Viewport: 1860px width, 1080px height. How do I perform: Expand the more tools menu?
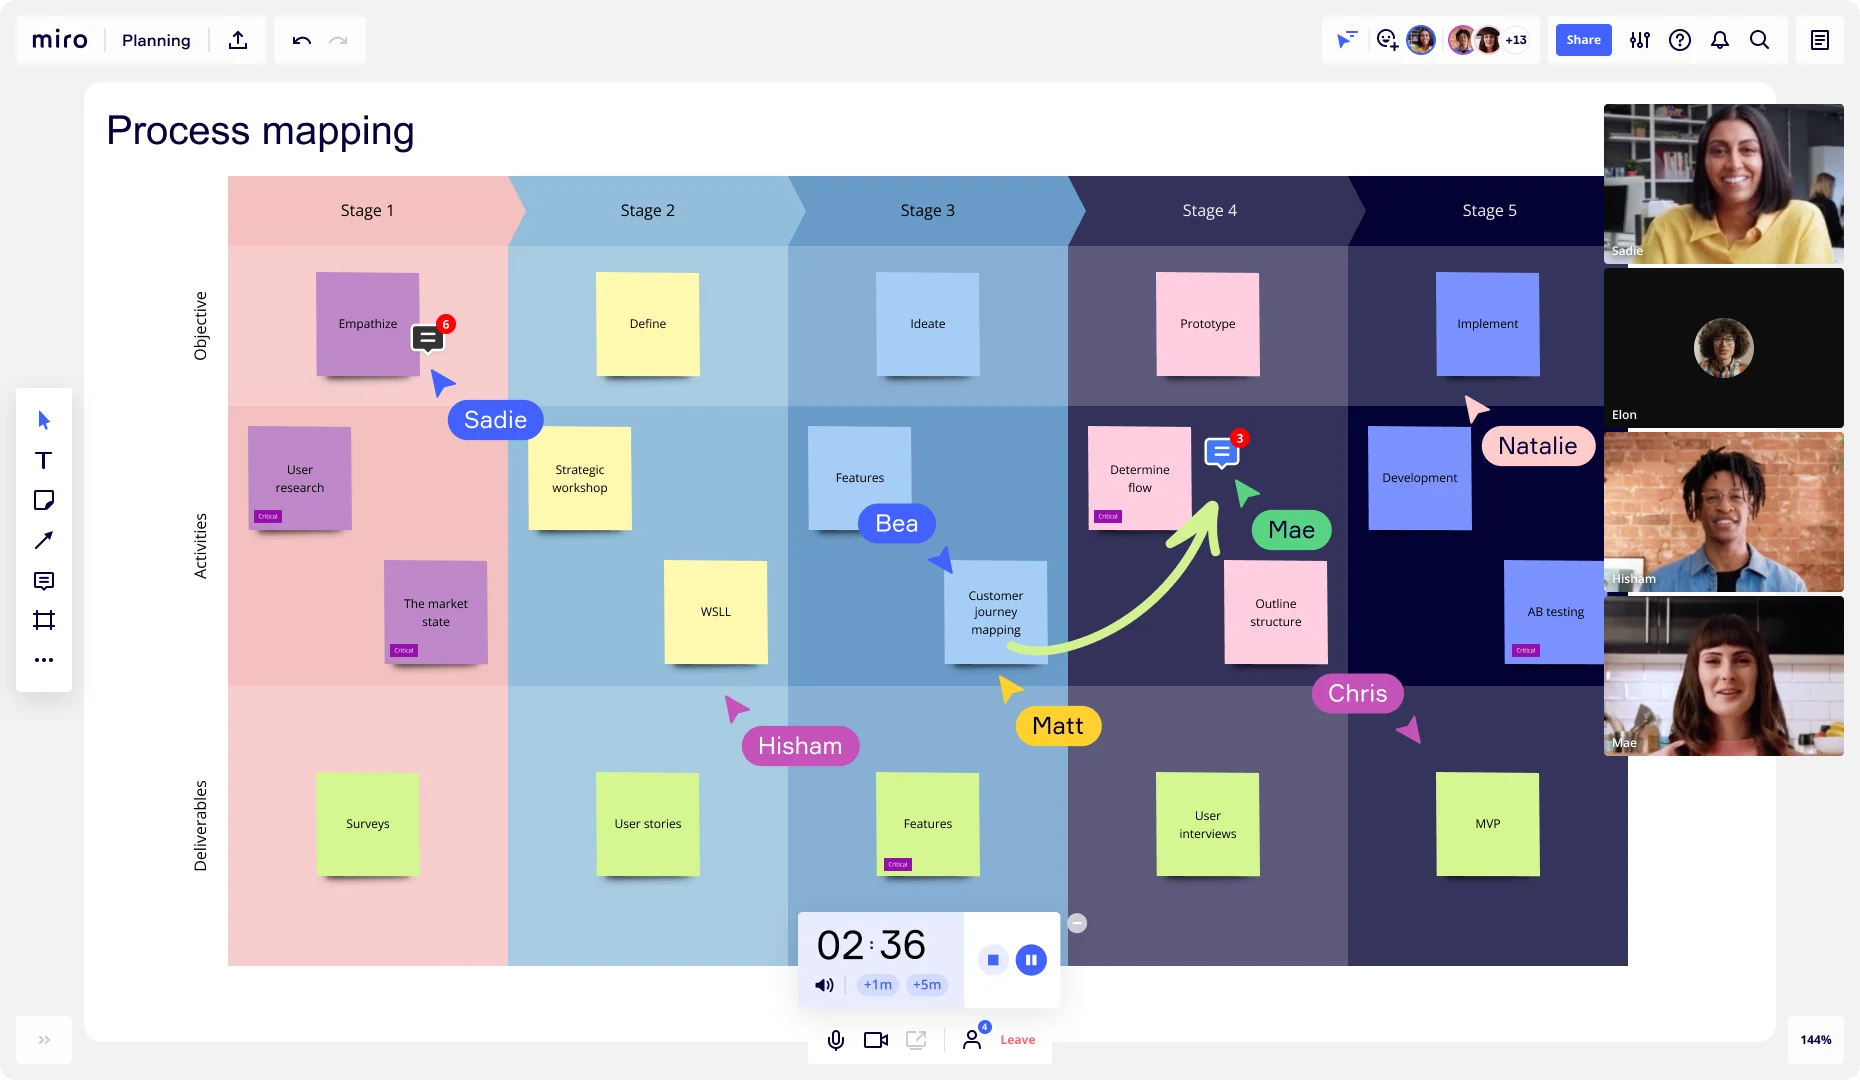coord(44,660)
